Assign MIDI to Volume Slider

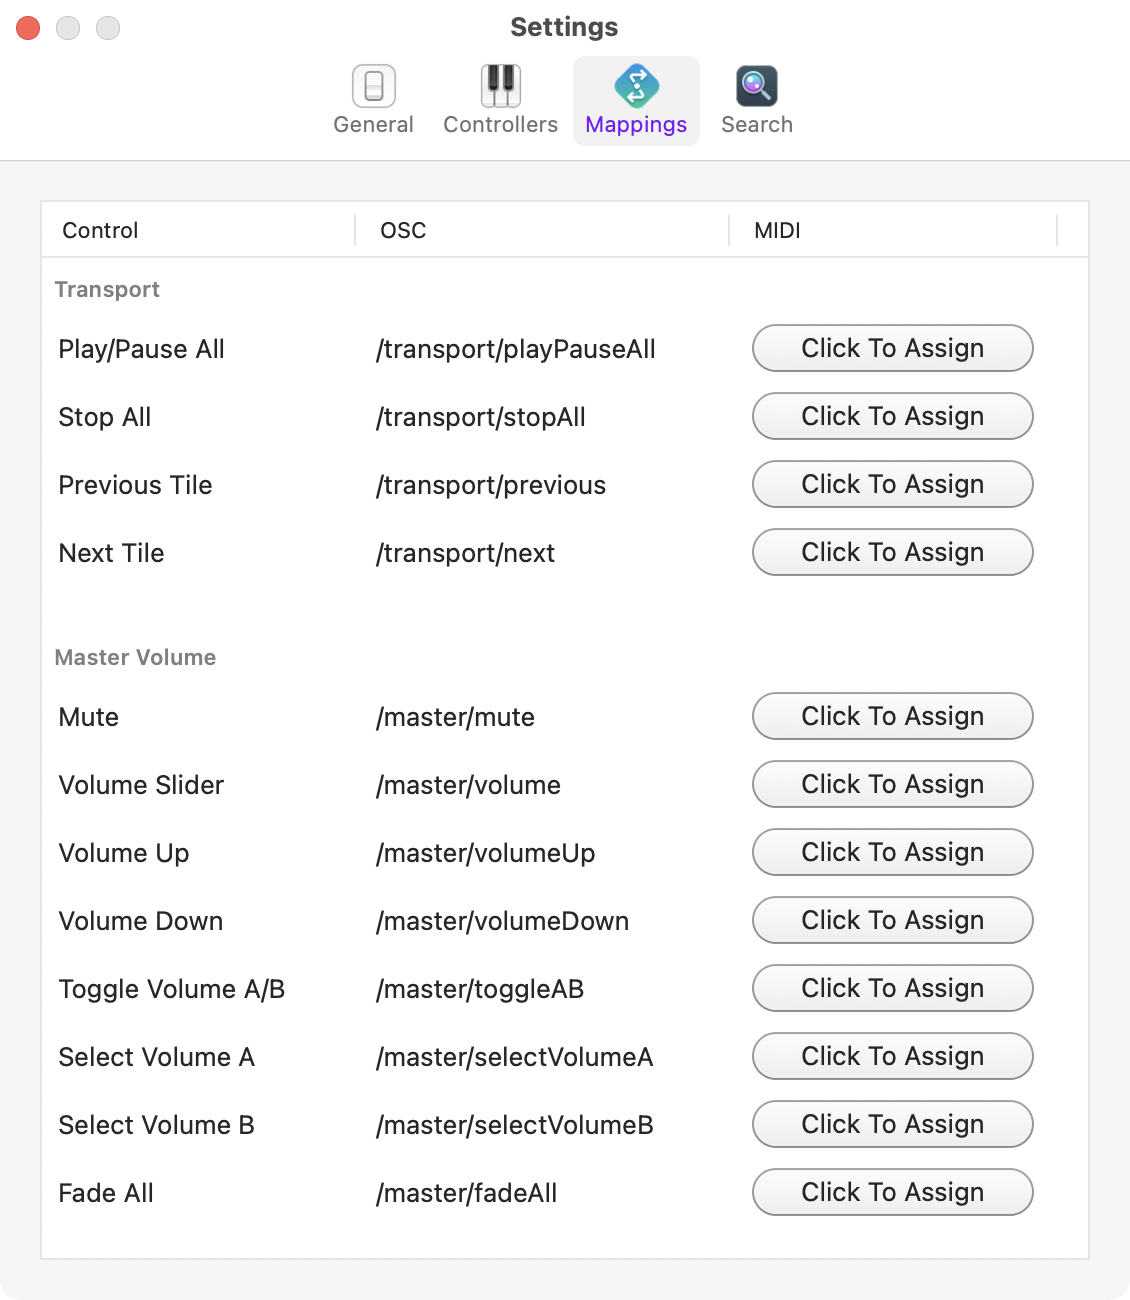[893, 784]
